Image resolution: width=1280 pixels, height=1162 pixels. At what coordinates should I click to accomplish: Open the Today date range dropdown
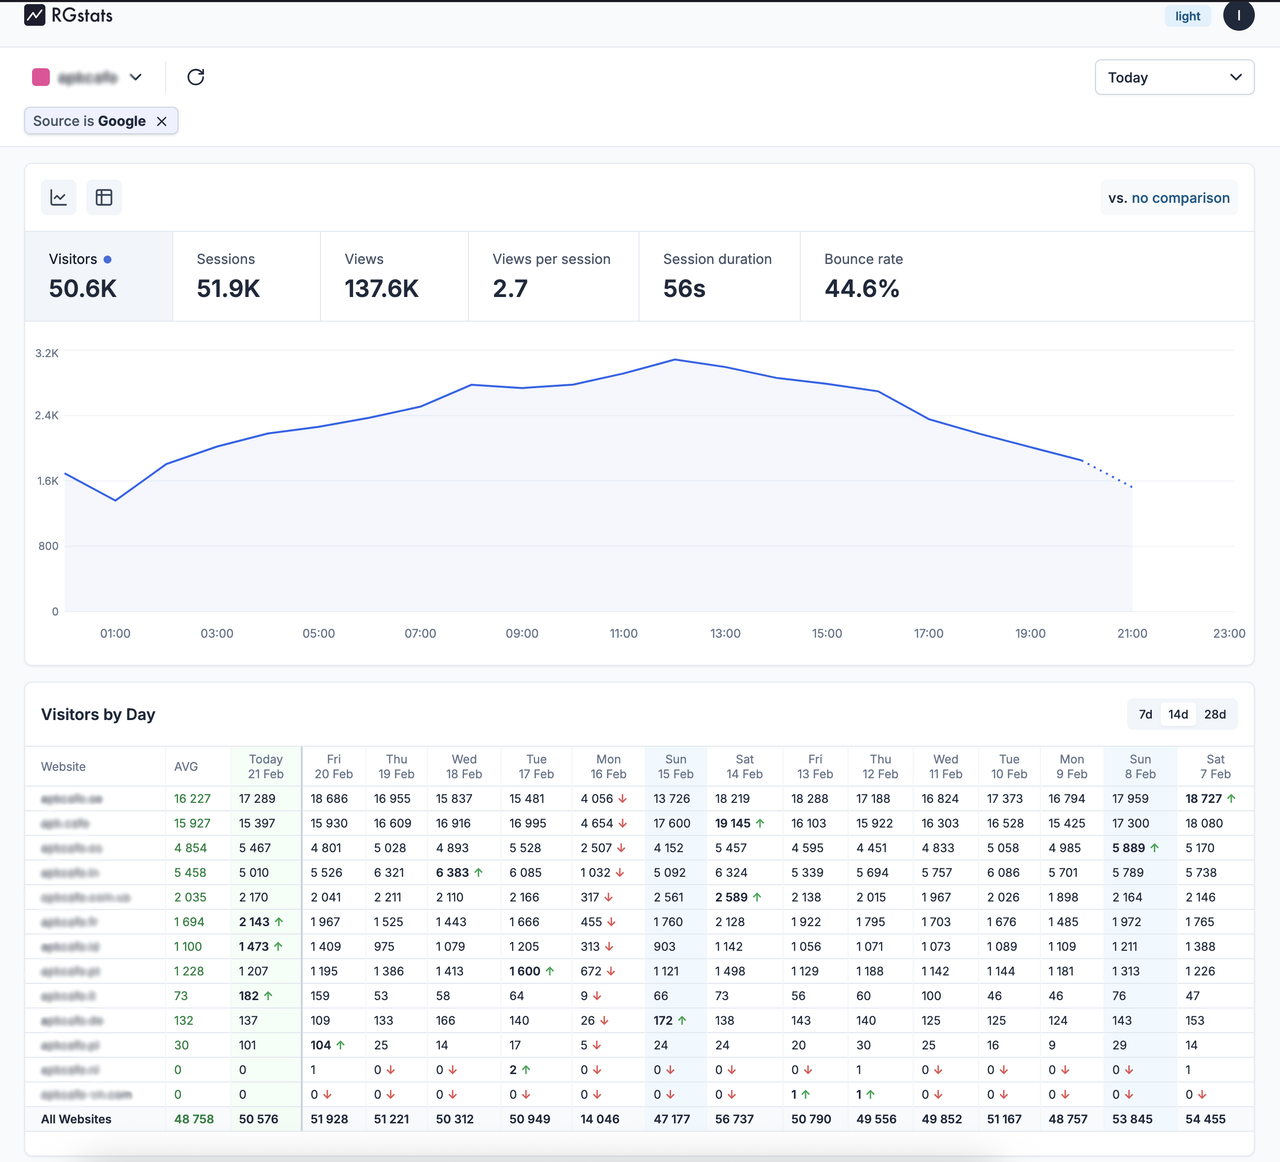point(1174,77)
